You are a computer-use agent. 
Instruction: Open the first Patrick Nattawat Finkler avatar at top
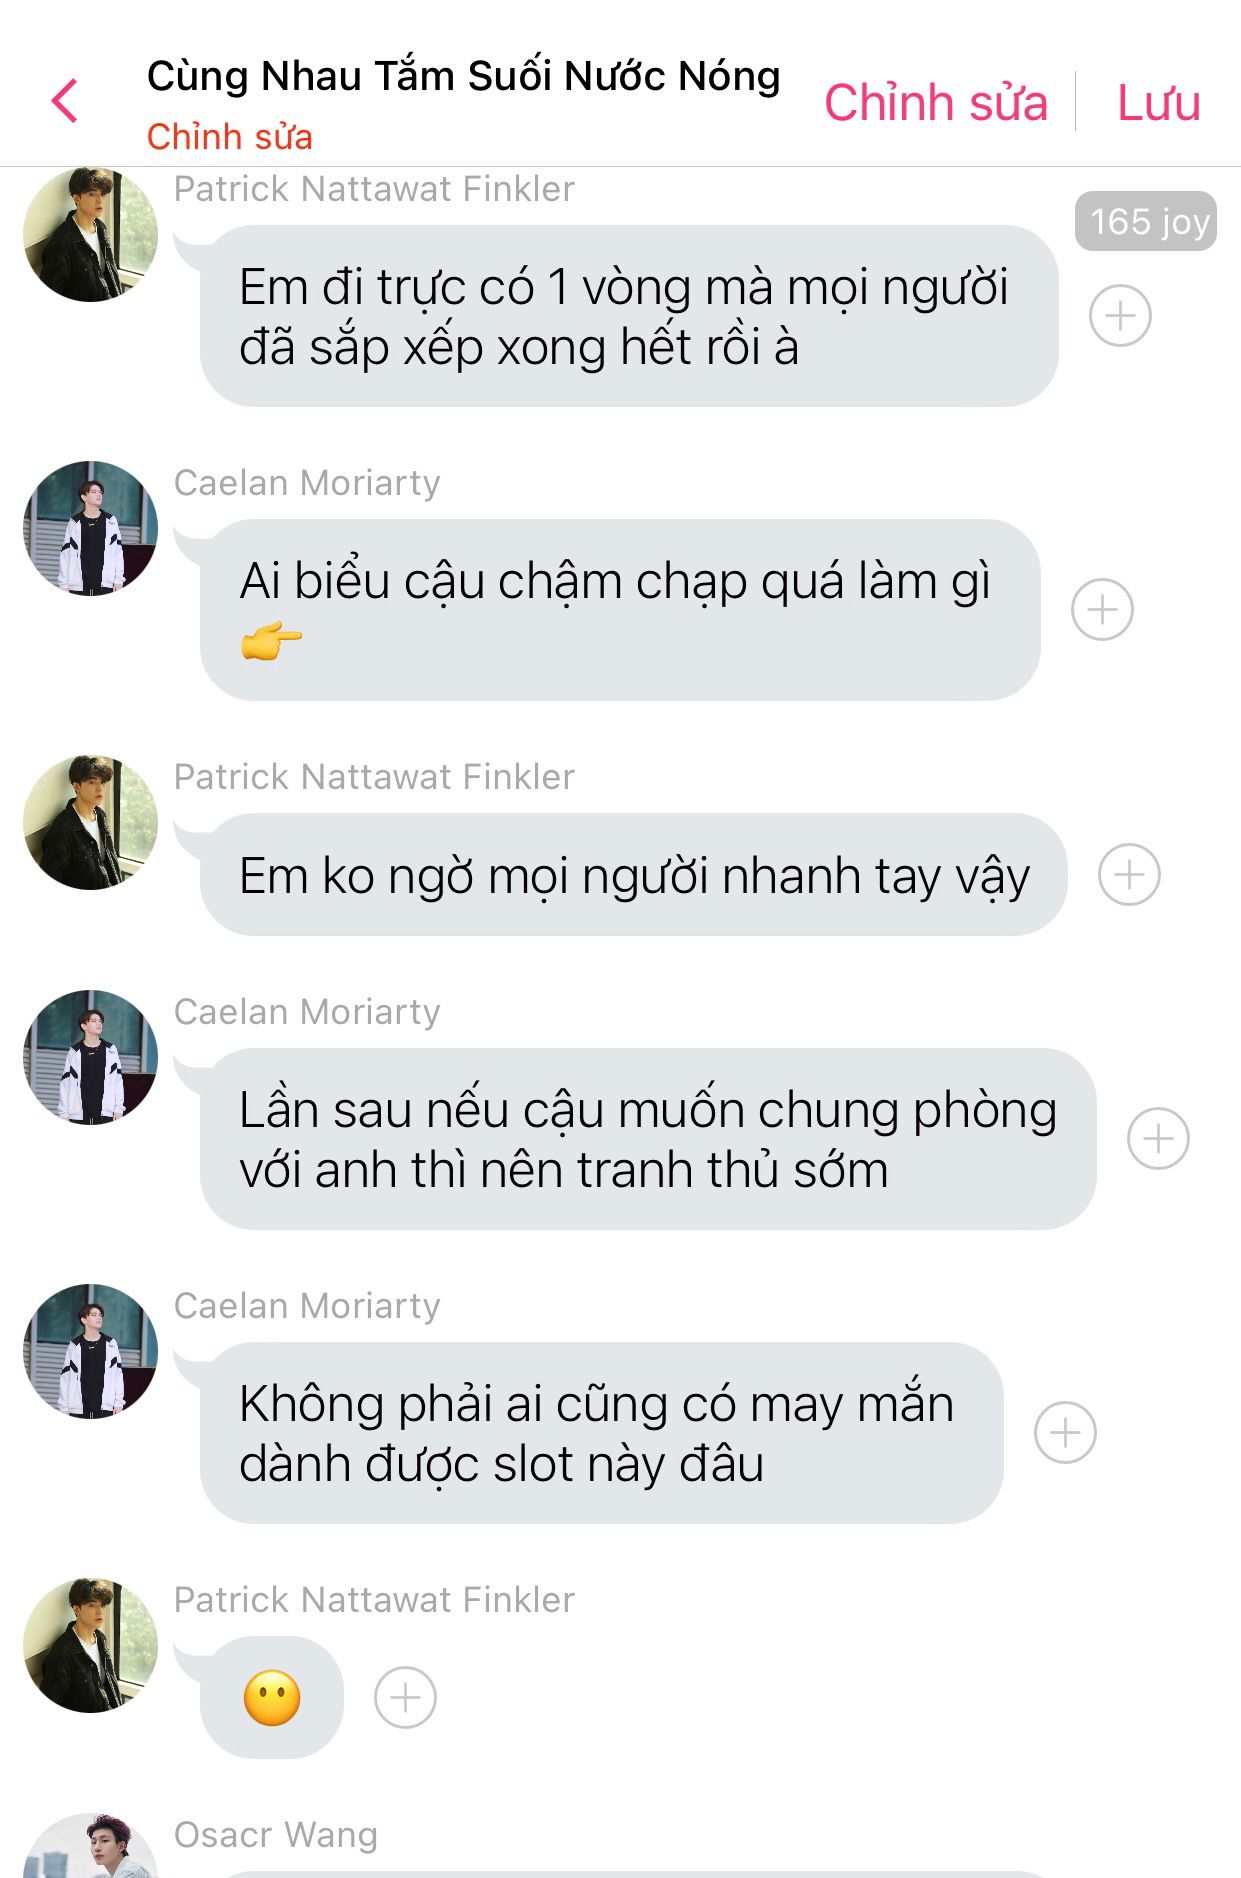(x=90, y=234)
